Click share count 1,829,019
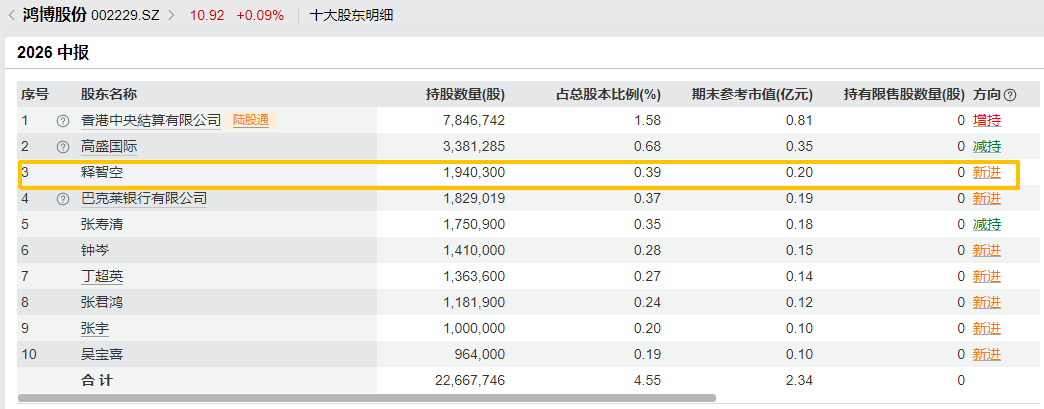 coord(473,199)
